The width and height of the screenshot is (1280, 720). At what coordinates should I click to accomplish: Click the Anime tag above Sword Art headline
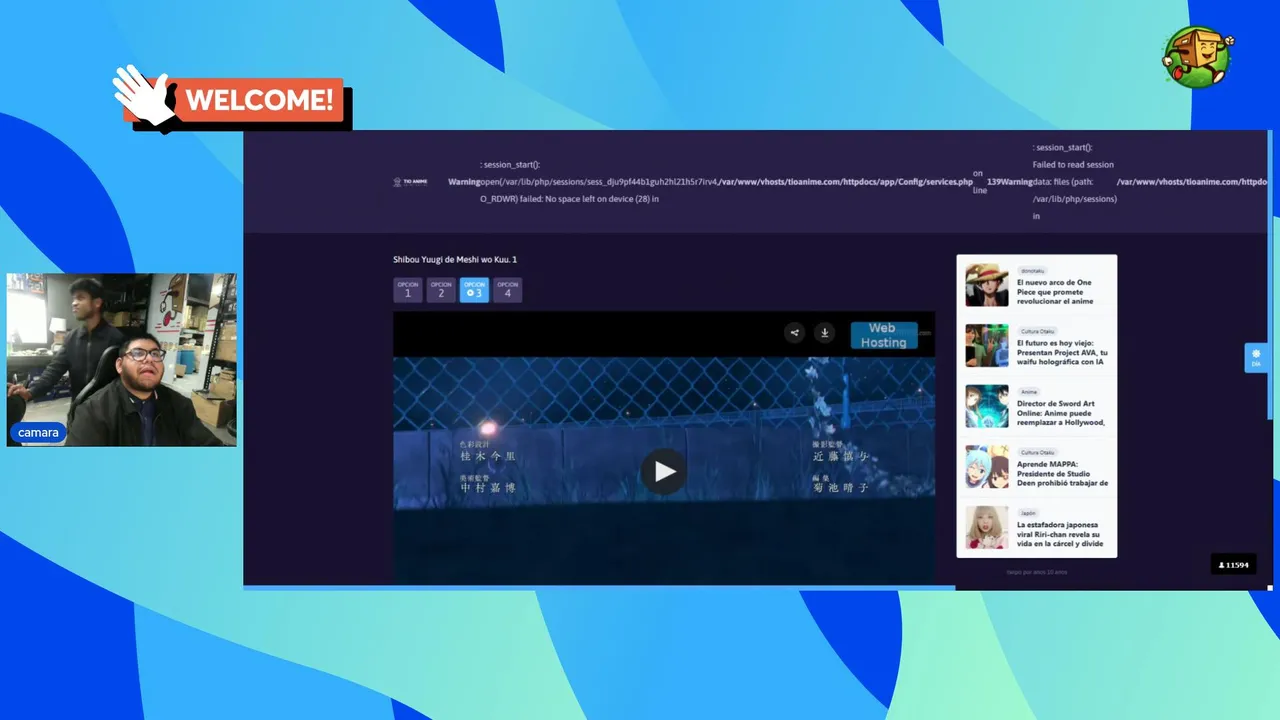tap(1029, 392)
